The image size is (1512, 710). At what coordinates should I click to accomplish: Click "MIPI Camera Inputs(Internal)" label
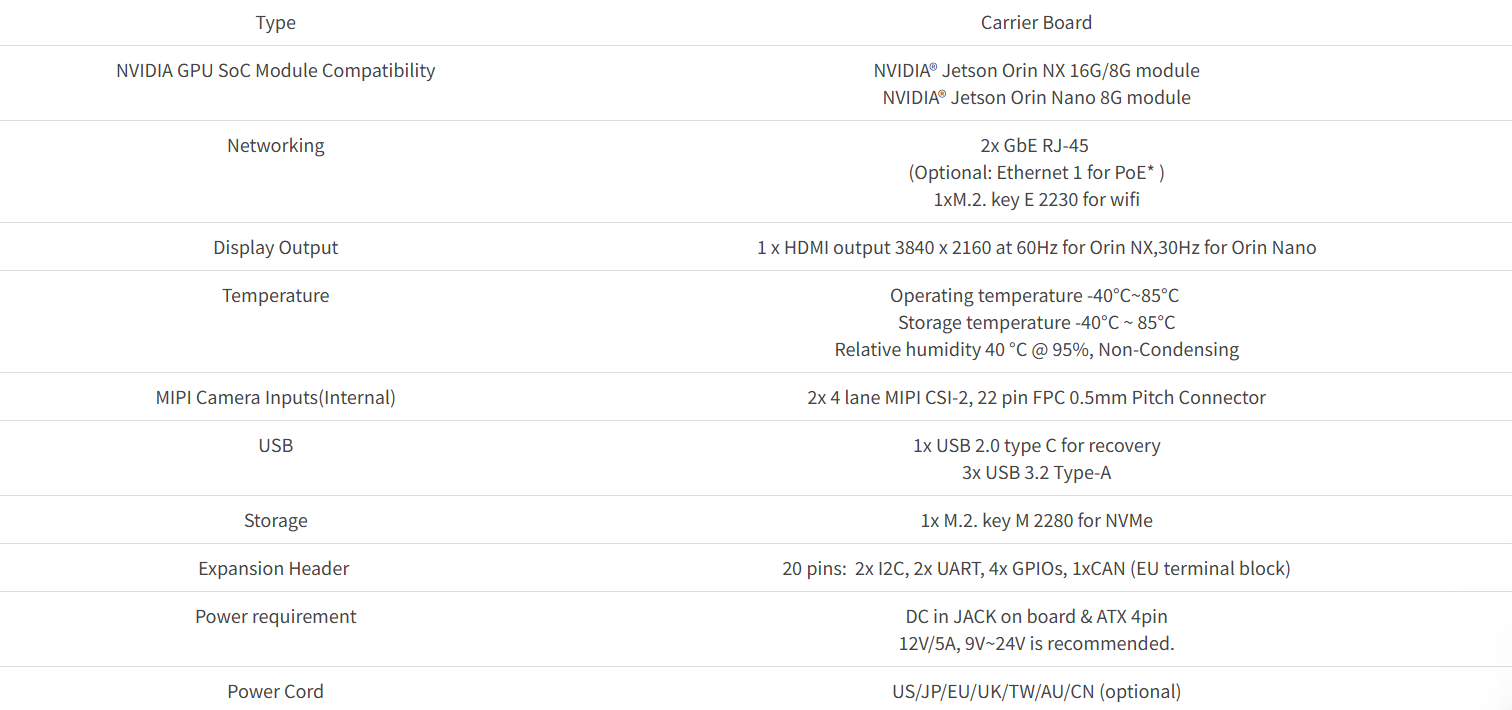(x=275, y=398)
